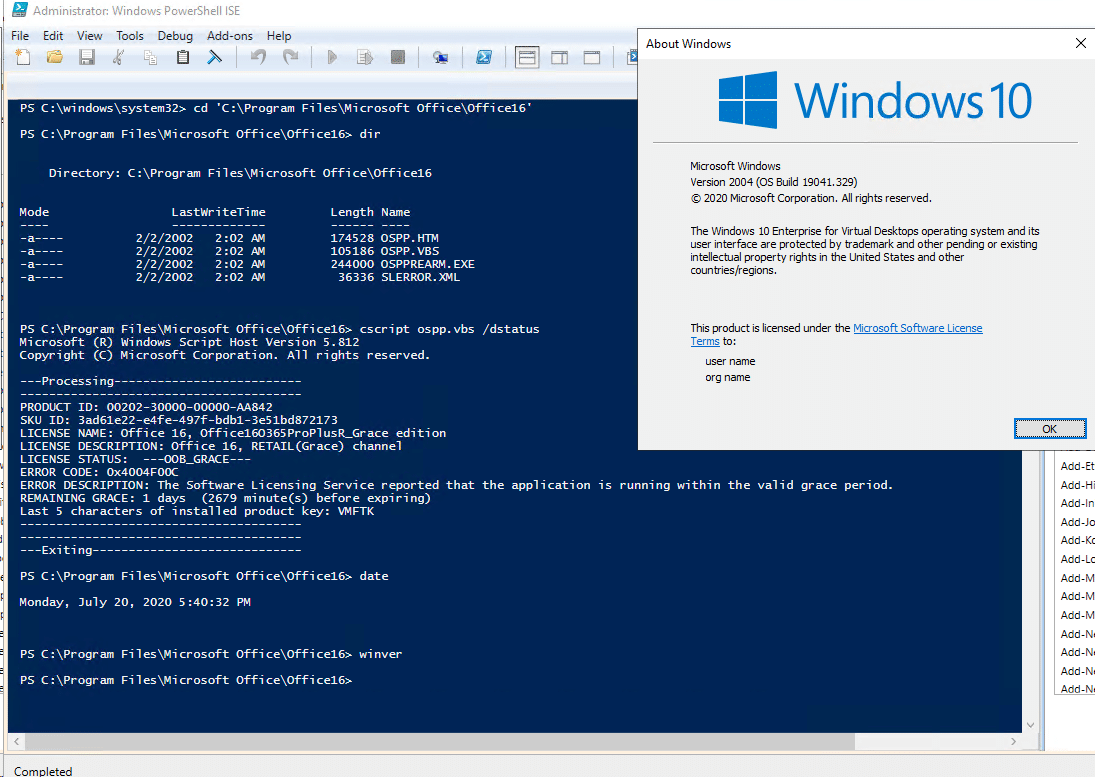
Task: Click the console horizontal scrollbar thumb
Action: [440, 741]
